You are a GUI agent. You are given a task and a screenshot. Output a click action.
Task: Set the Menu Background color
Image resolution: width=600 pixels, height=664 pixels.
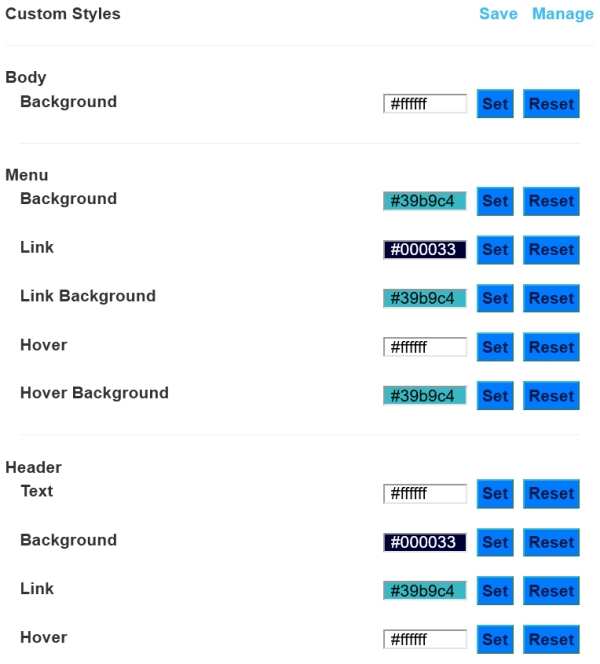[x=495, y=201]
